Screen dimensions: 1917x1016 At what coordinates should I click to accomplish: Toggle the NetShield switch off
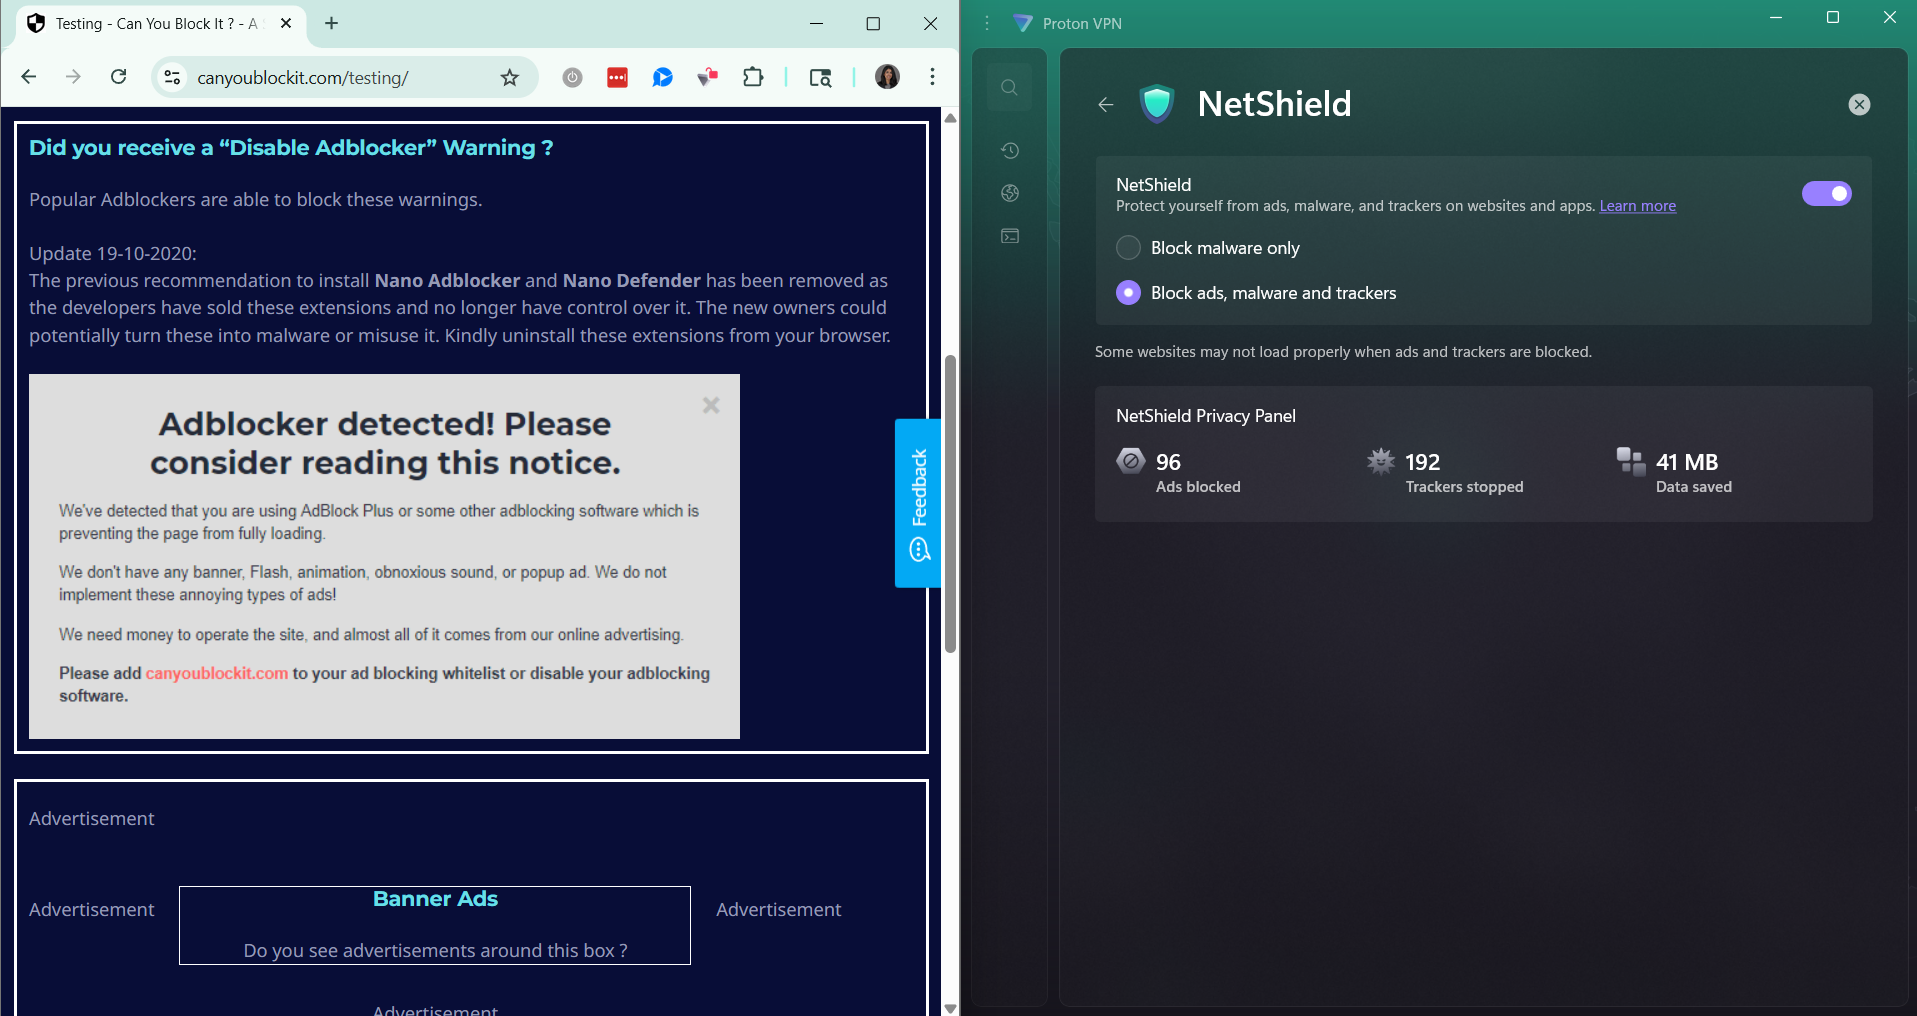1826,193
